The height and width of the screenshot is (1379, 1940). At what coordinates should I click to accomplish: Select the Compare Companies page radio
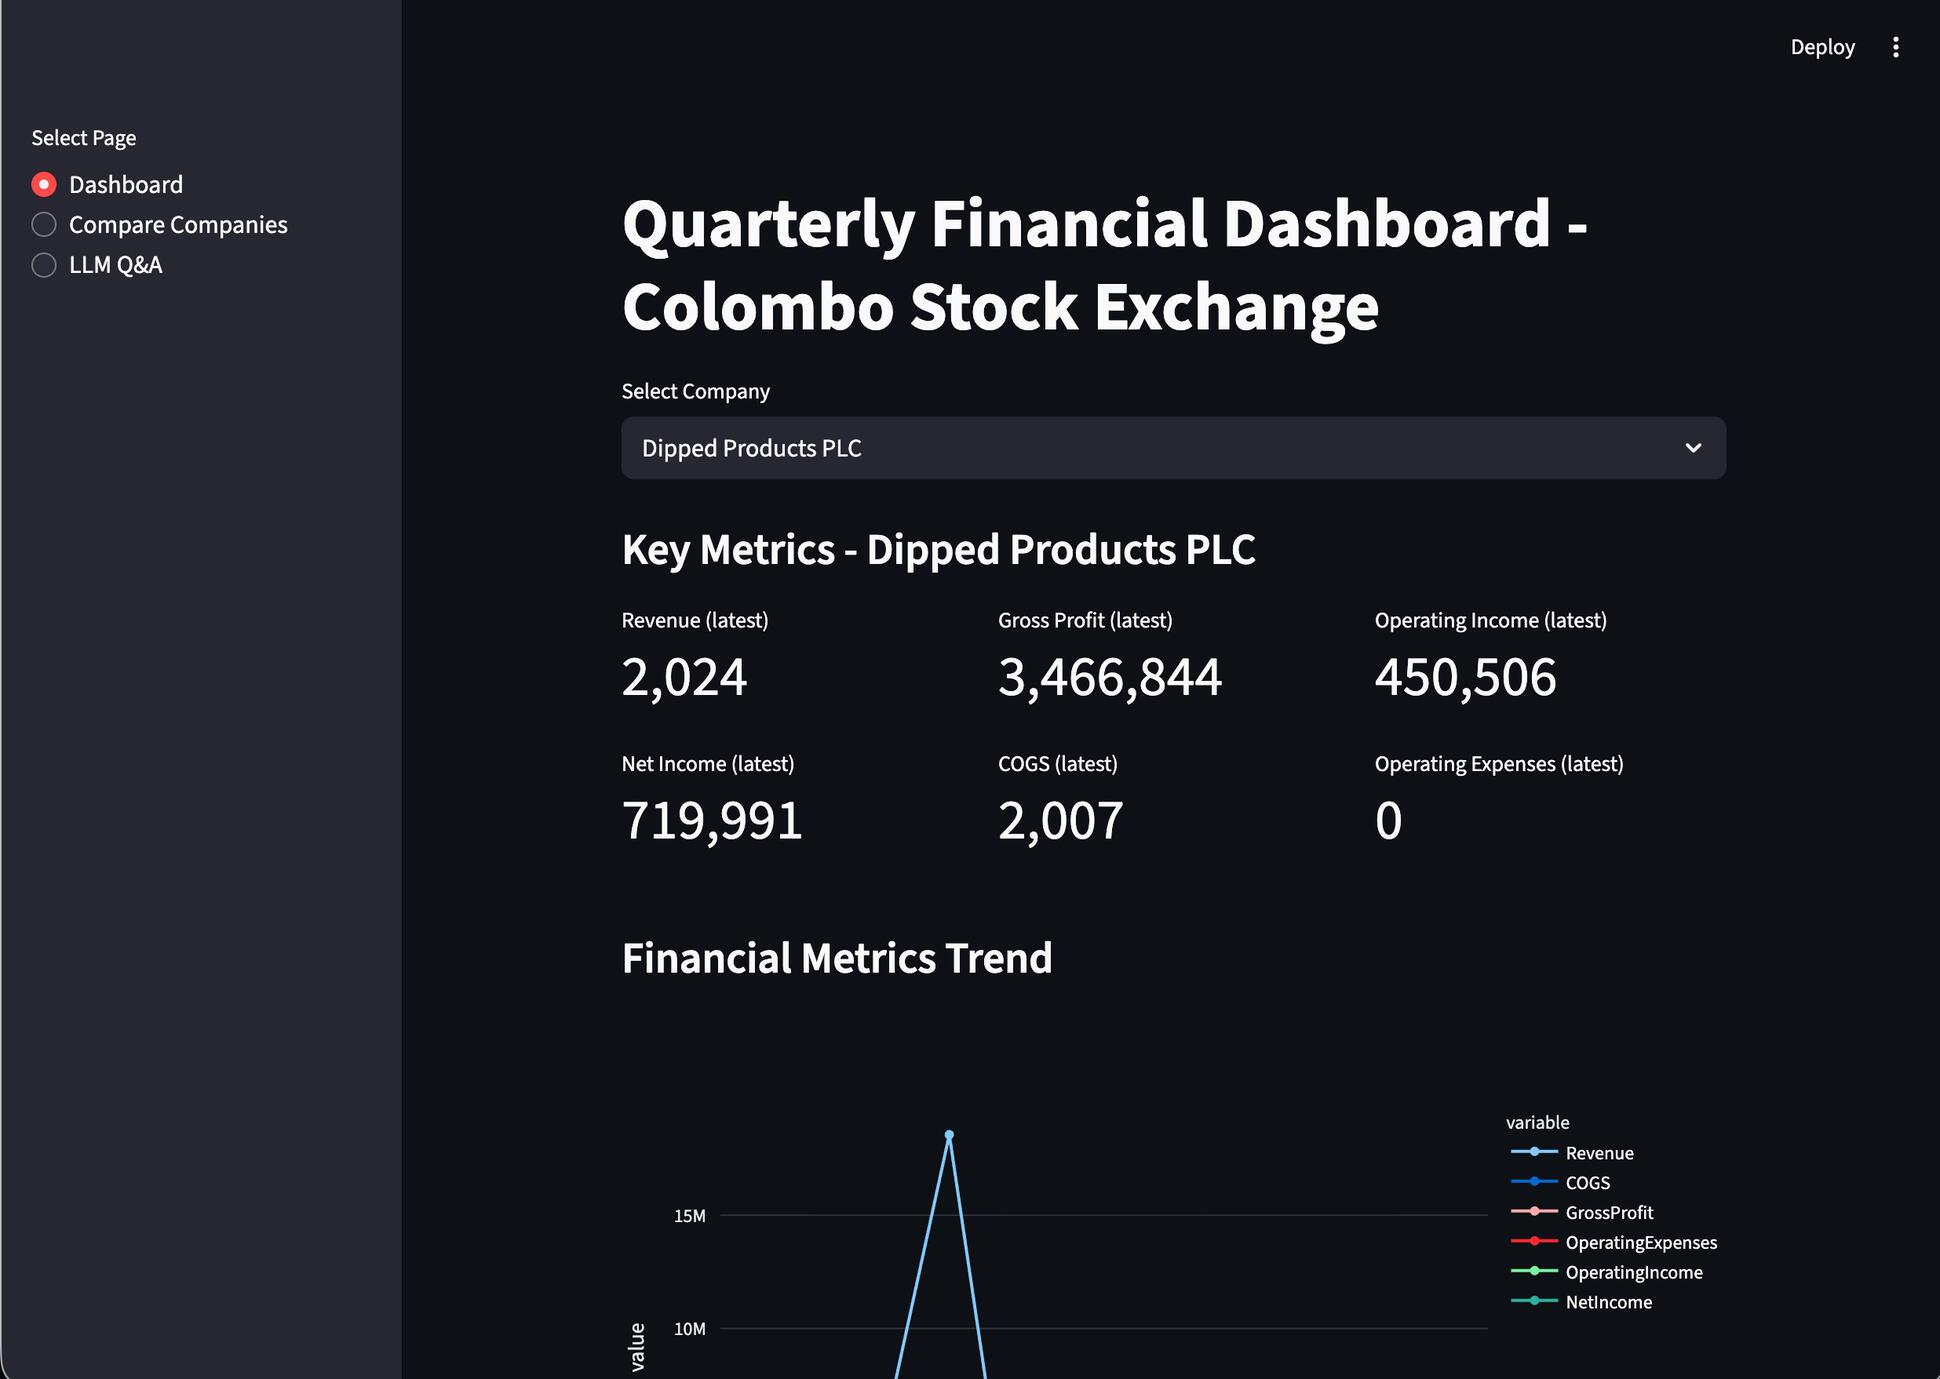tap(44, 224)
